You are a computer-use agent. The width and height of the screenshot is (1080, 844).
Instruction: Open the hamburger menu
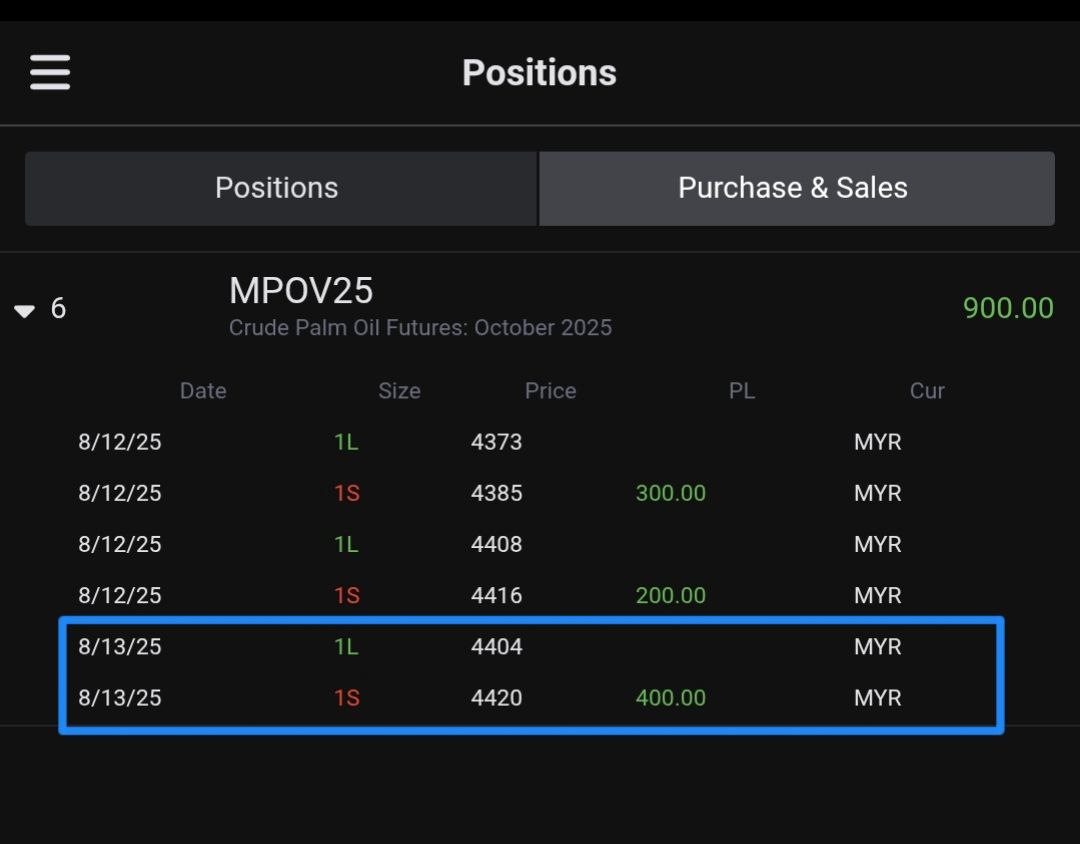[50, 73]
